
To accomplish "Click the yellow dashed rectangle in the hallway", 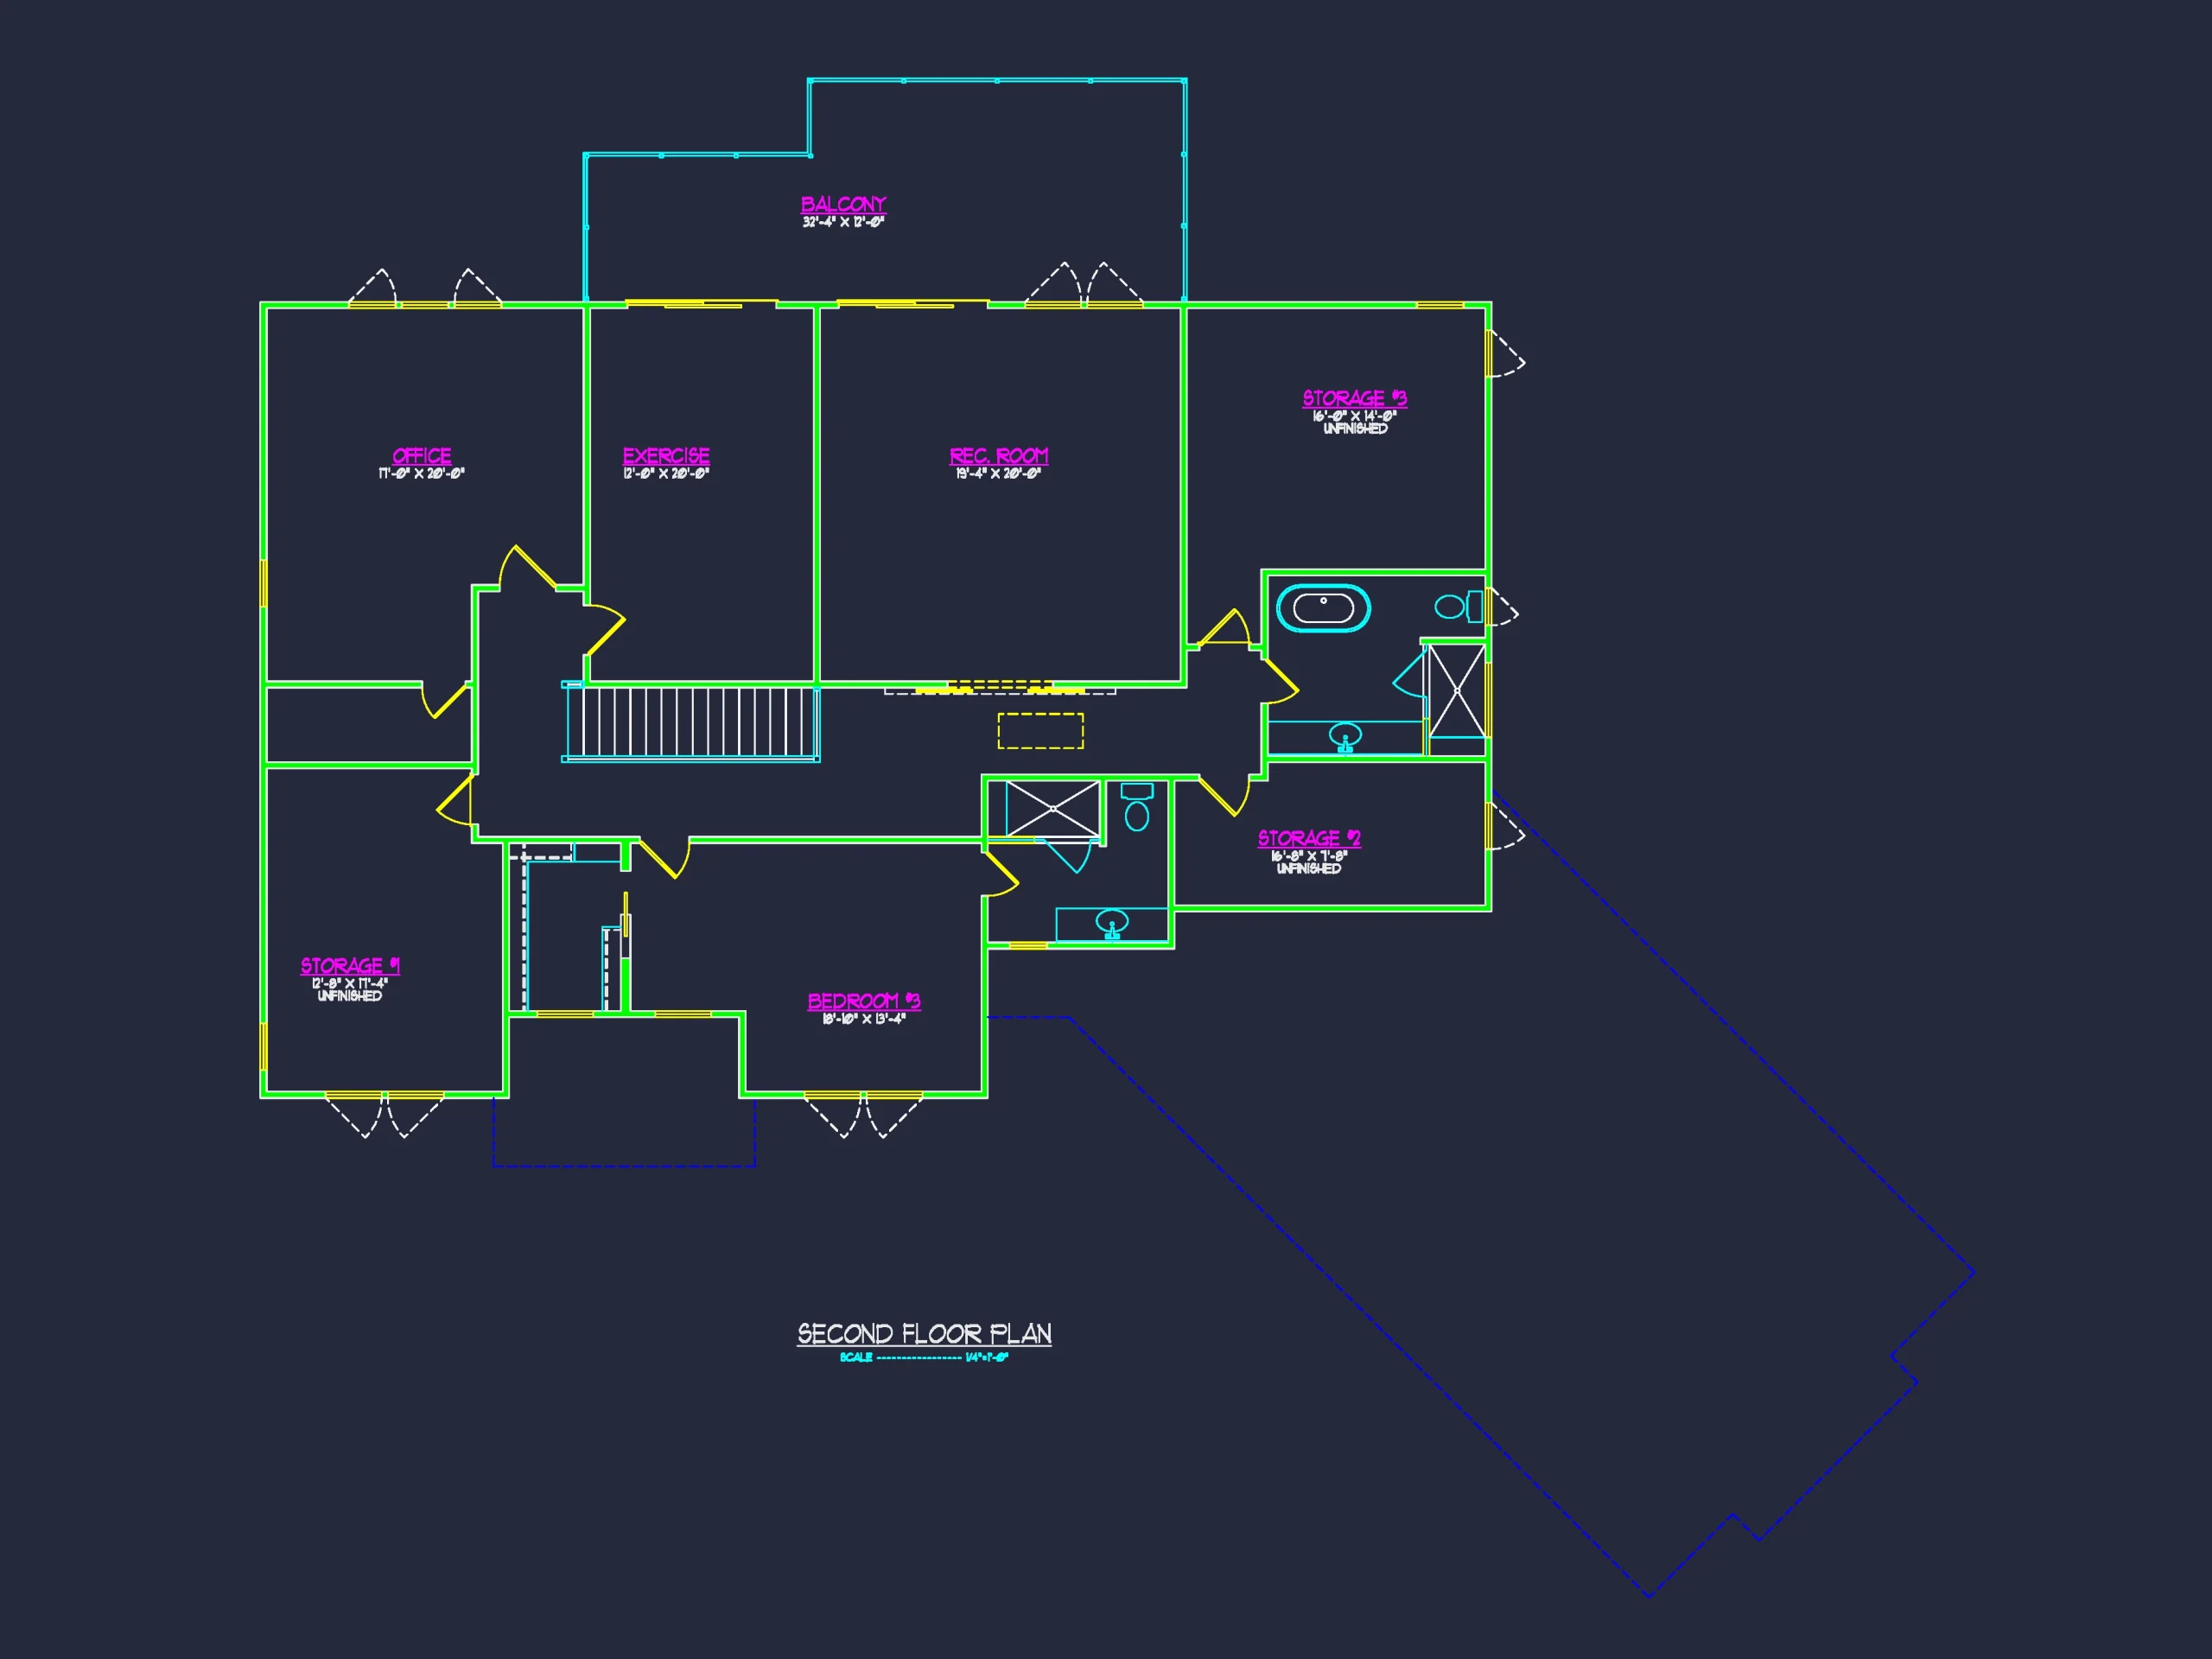I will [1040, 731].
